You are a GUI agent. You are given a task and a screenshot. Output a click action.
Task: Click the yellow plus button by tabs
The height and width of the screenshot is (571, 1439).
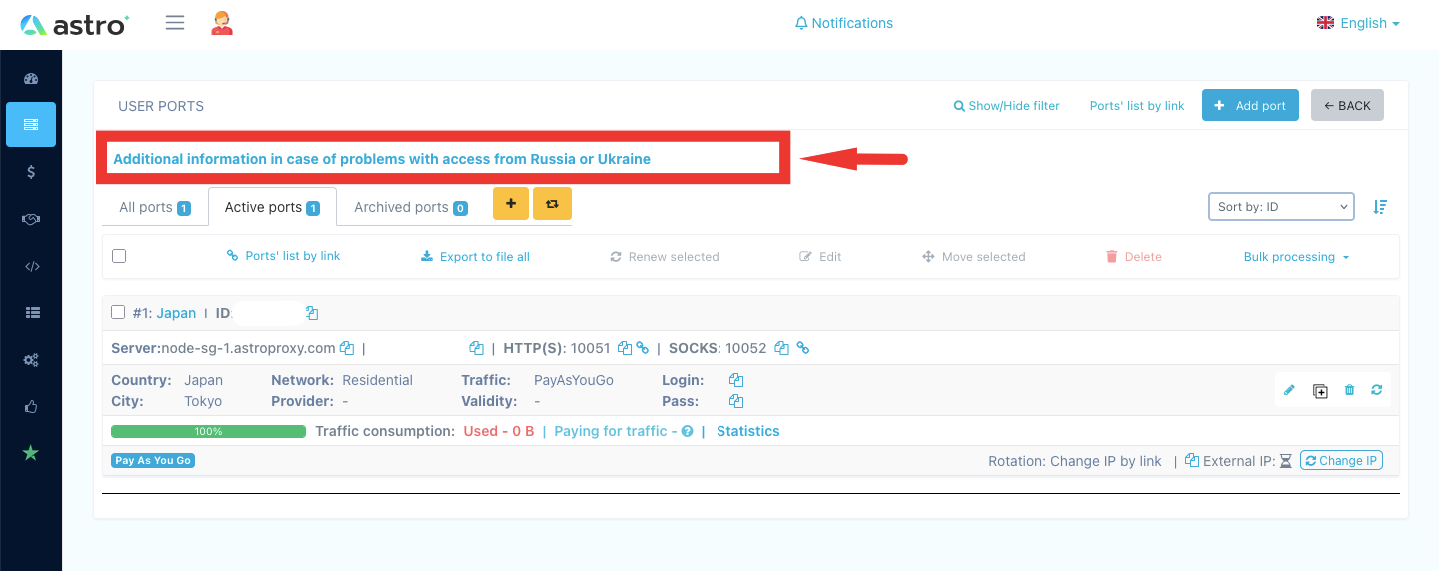(511, 204)
